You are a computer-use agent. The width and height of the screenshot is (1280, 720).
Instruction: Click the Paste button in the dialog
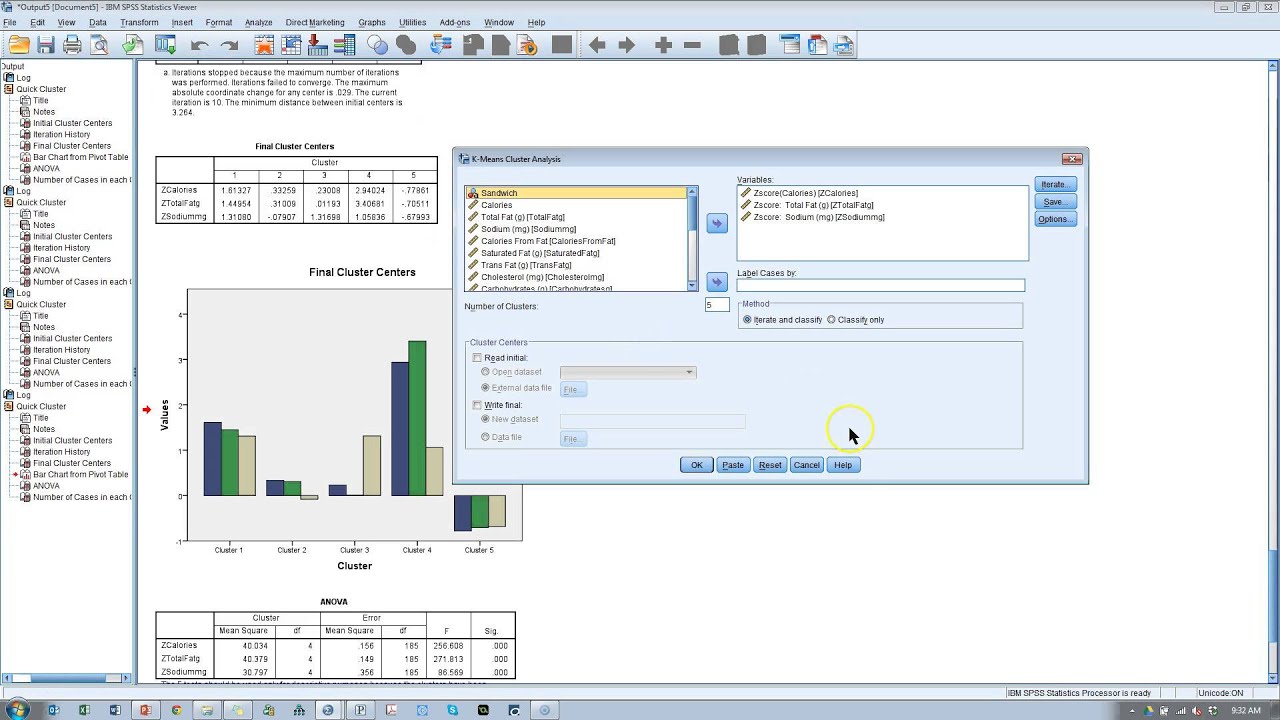tap(733, 465)
